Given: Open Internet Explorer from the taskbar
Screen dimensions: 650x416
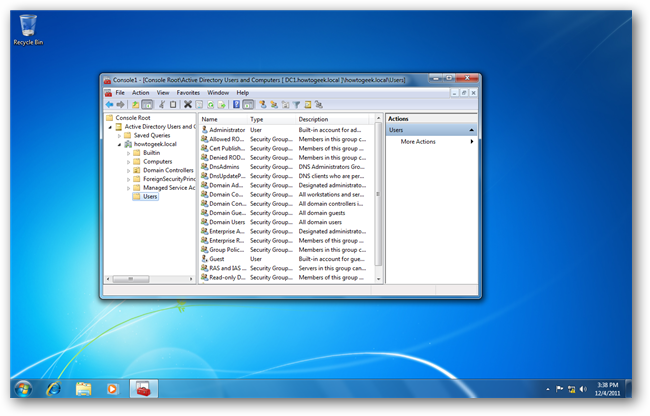Looking at the screenshot, I should pyautogui.click(x=53, y=388).
